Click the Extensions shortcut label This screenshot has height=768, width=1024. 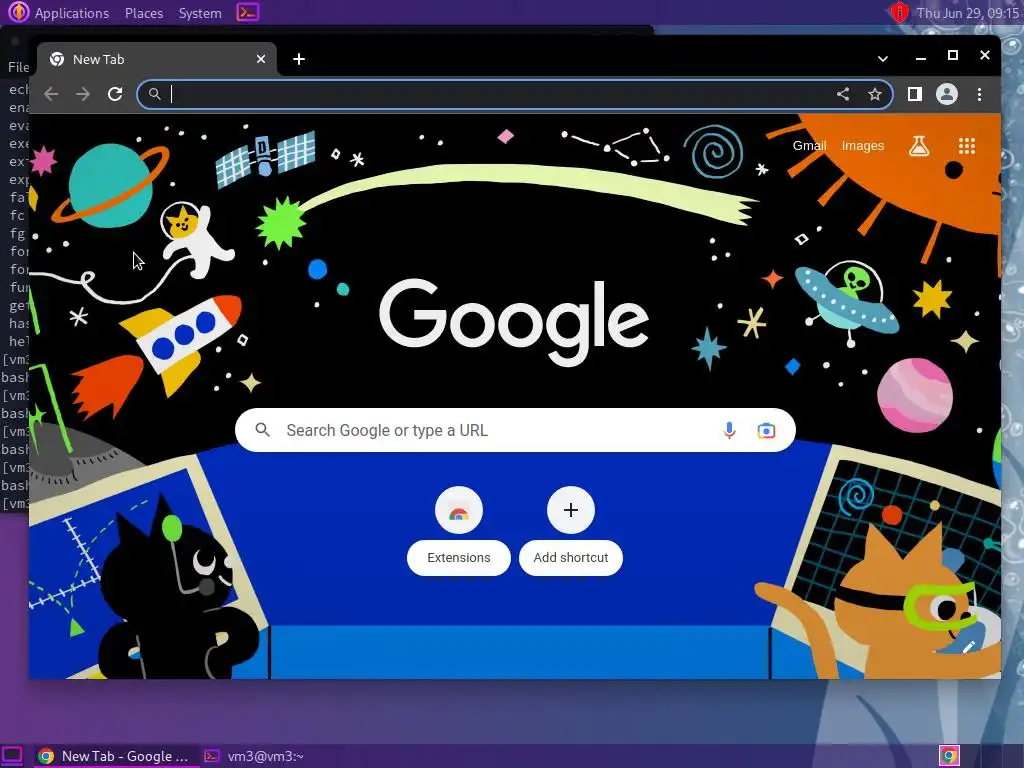coord(459,558)
